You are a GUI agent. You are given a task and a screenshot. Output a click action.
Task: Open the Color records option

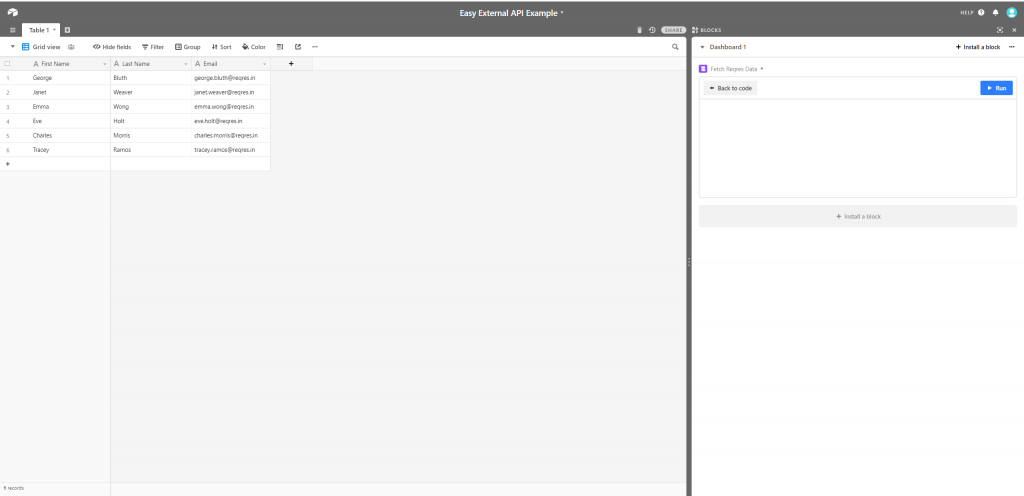click(x=254, y=47)
